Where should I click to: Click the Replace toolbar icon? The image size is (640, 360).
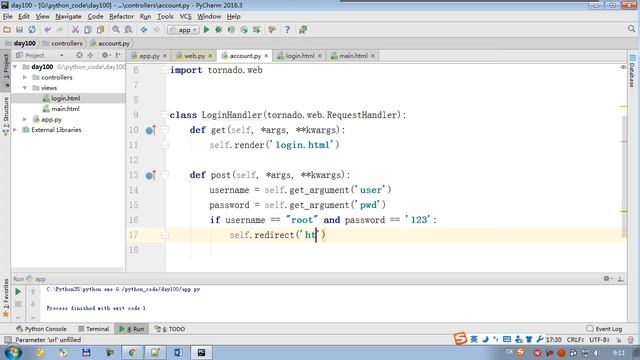pos(128,30)
